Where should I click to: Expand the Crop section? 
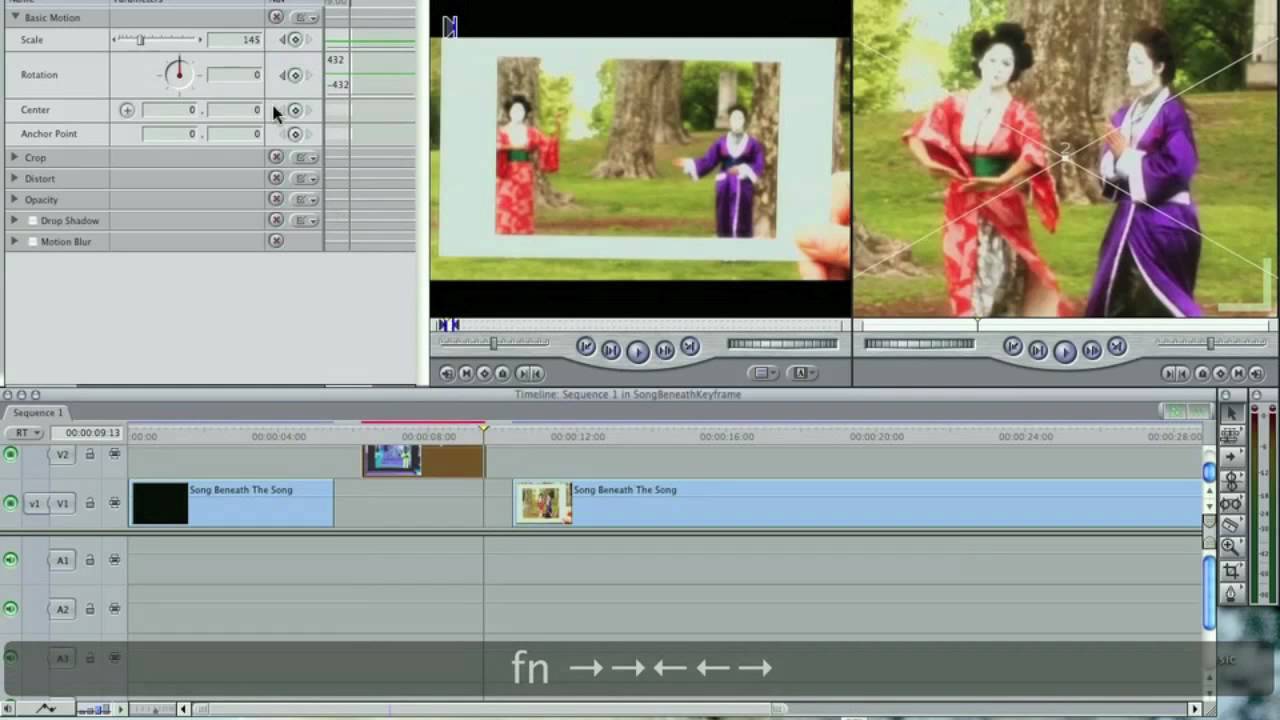14,157
